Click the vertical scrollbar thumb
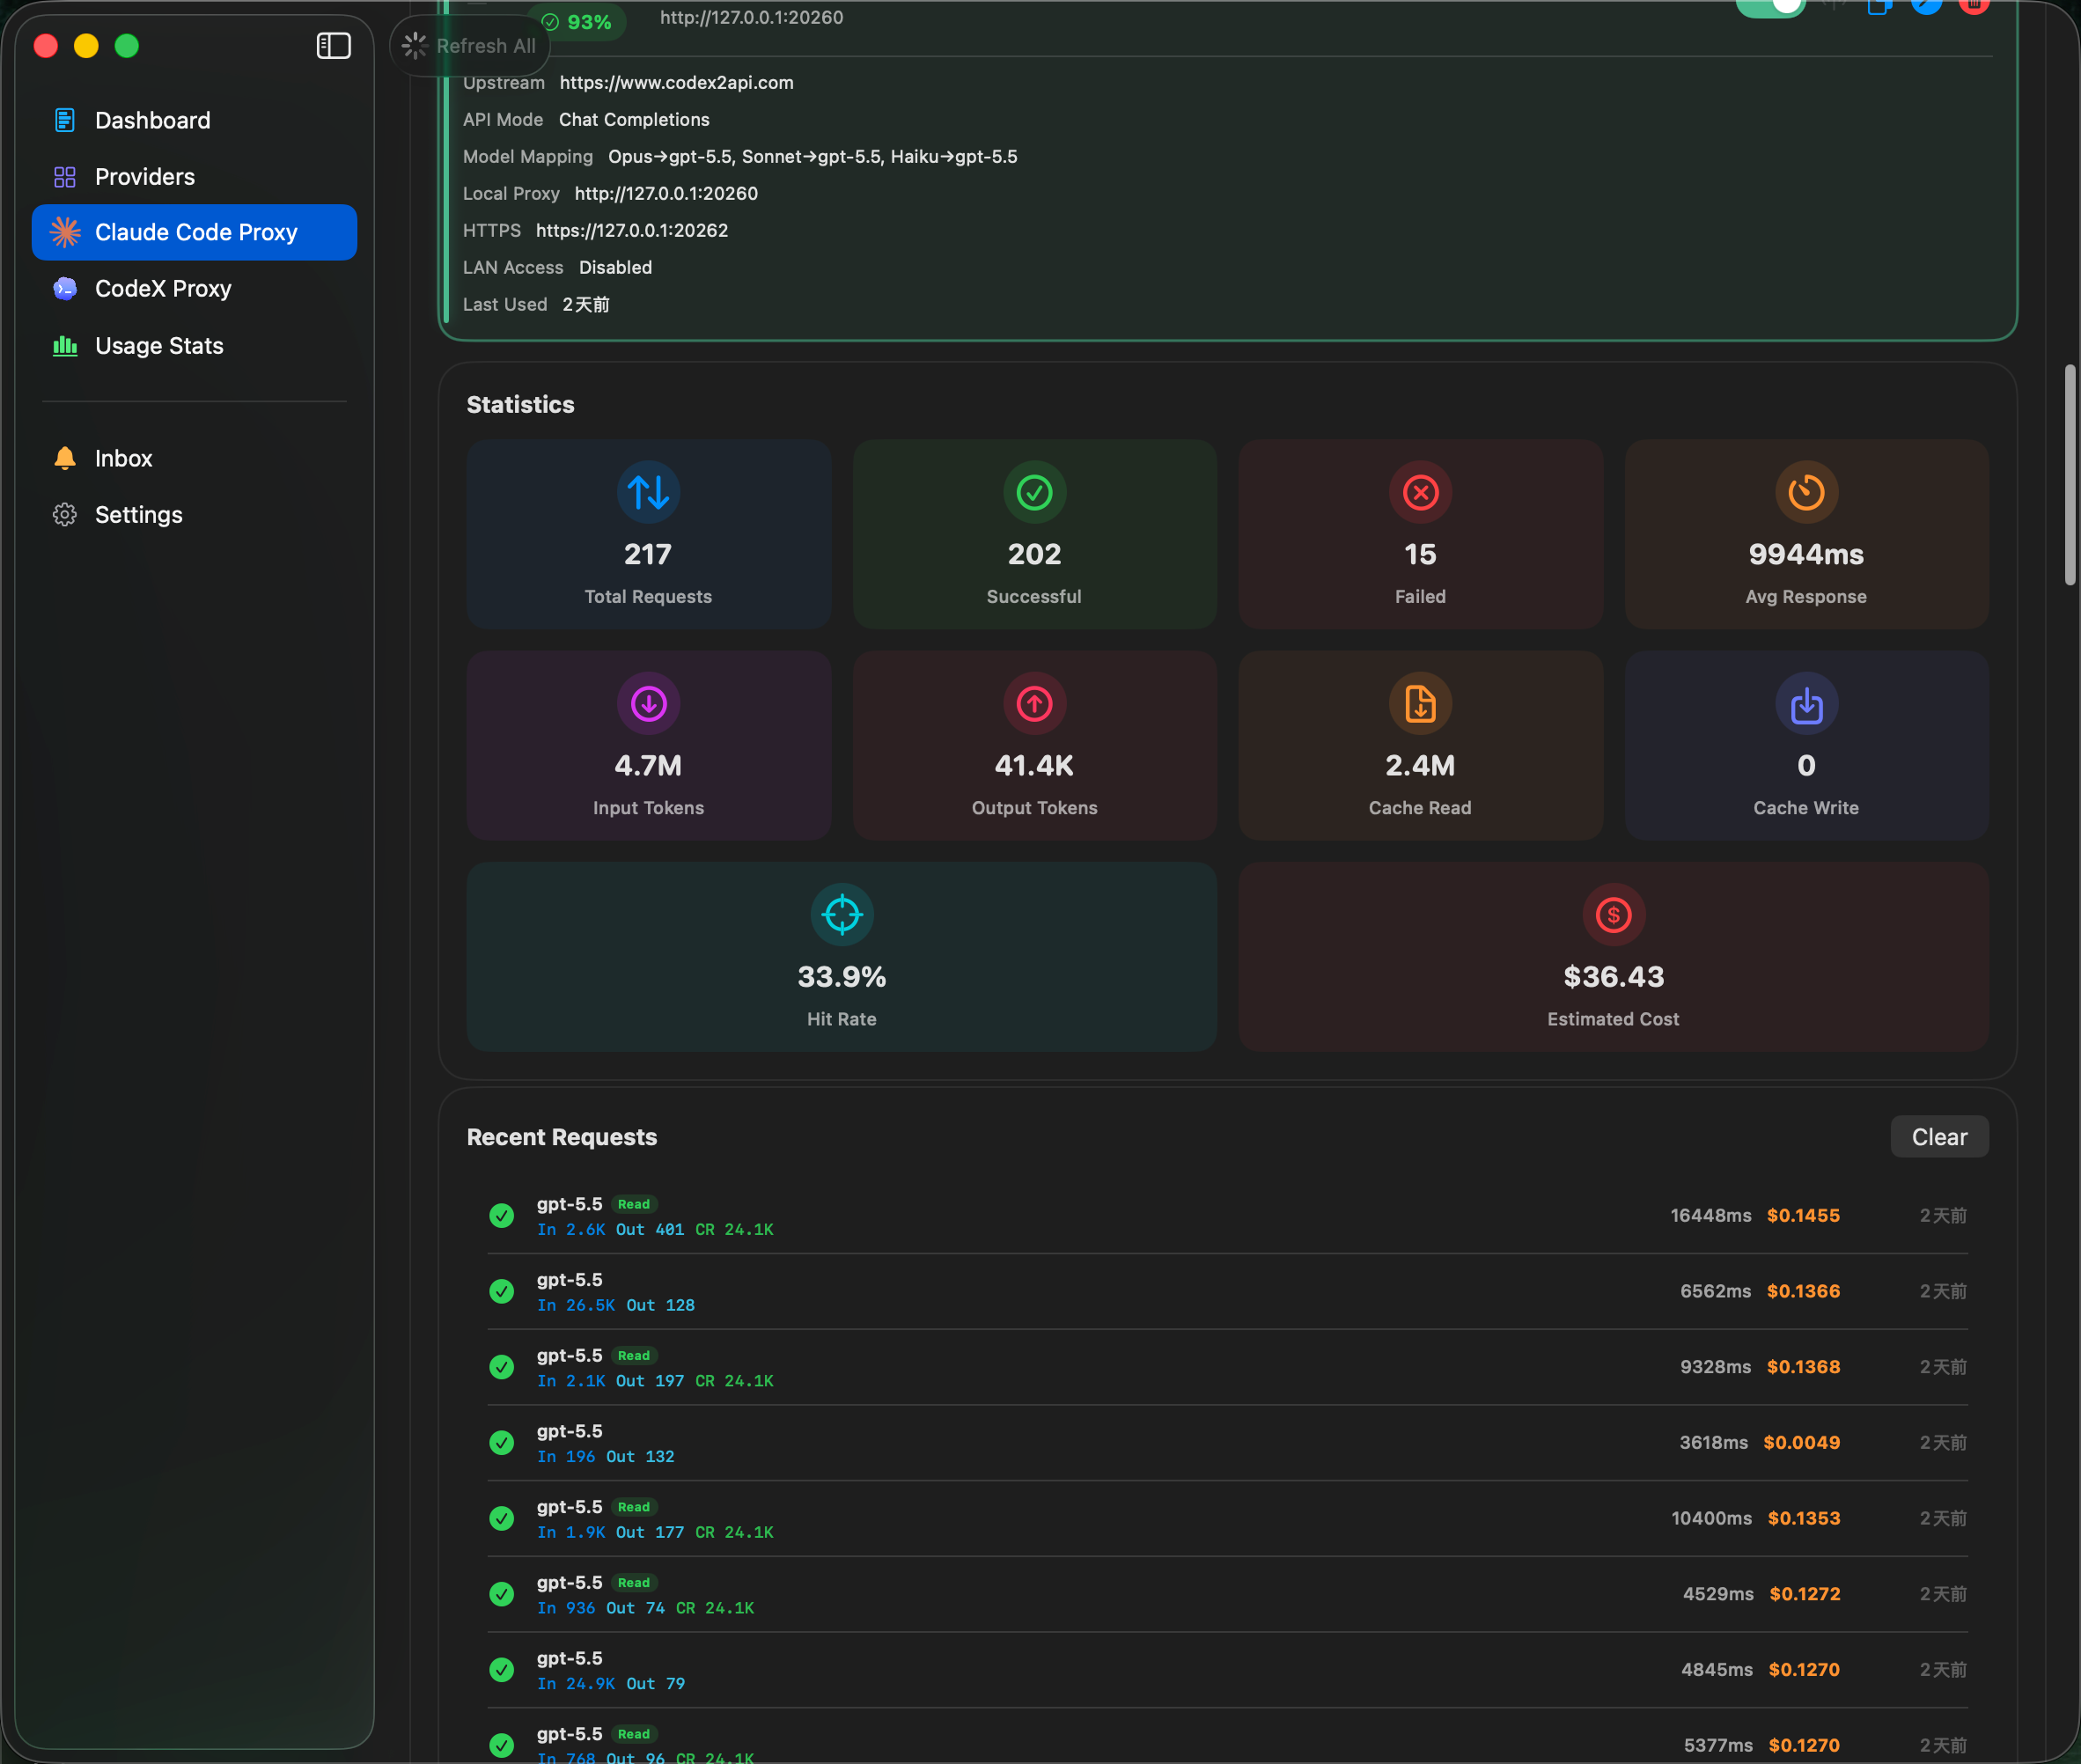The width and height of the screenshot is (2081, 1764). (x=2070, y=475)
